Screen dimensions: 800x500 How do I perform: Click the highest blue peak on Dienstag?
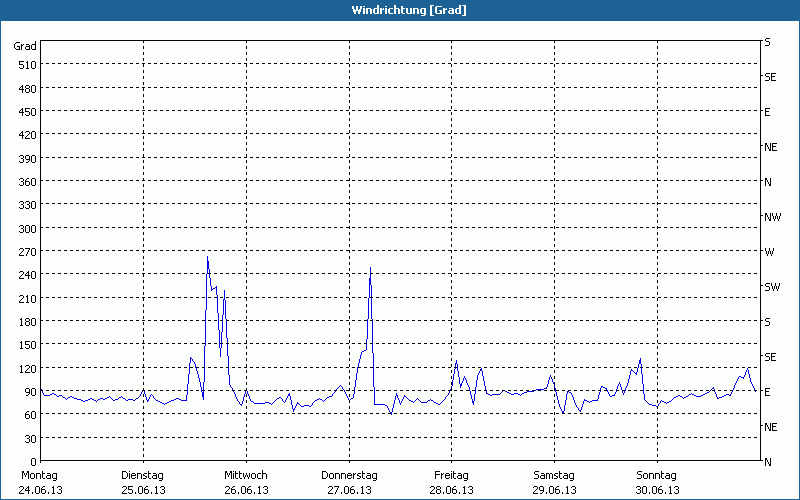tap(208, 258)
